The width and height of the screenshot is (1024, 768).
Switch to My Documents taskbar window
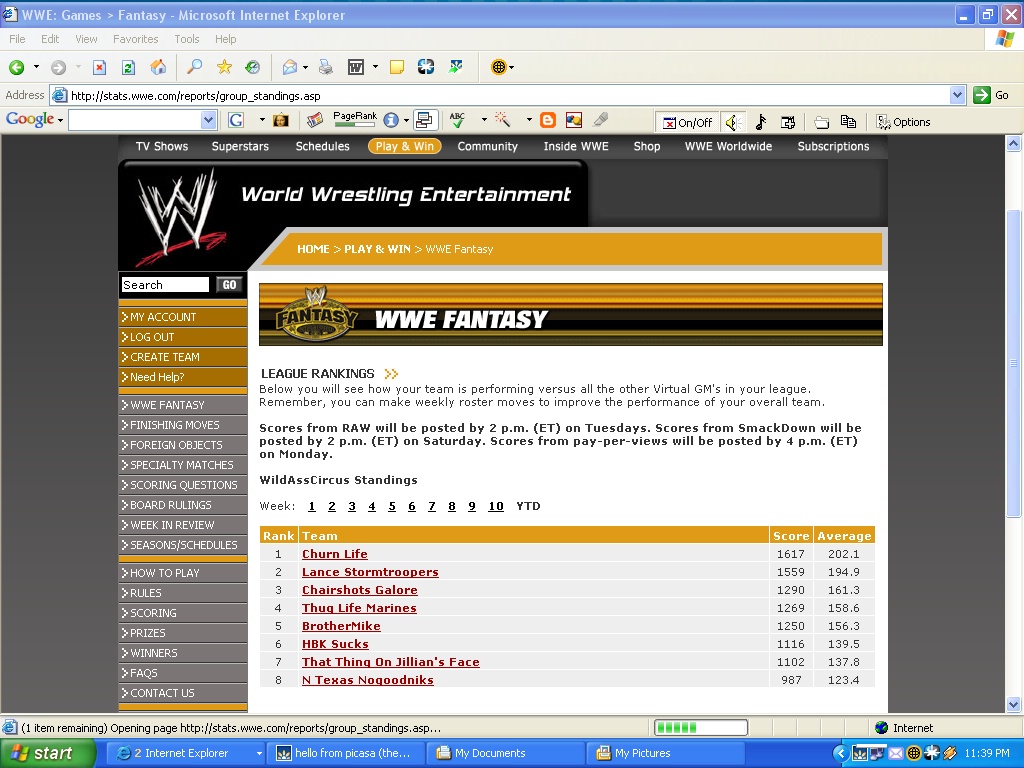click(506, 753)
